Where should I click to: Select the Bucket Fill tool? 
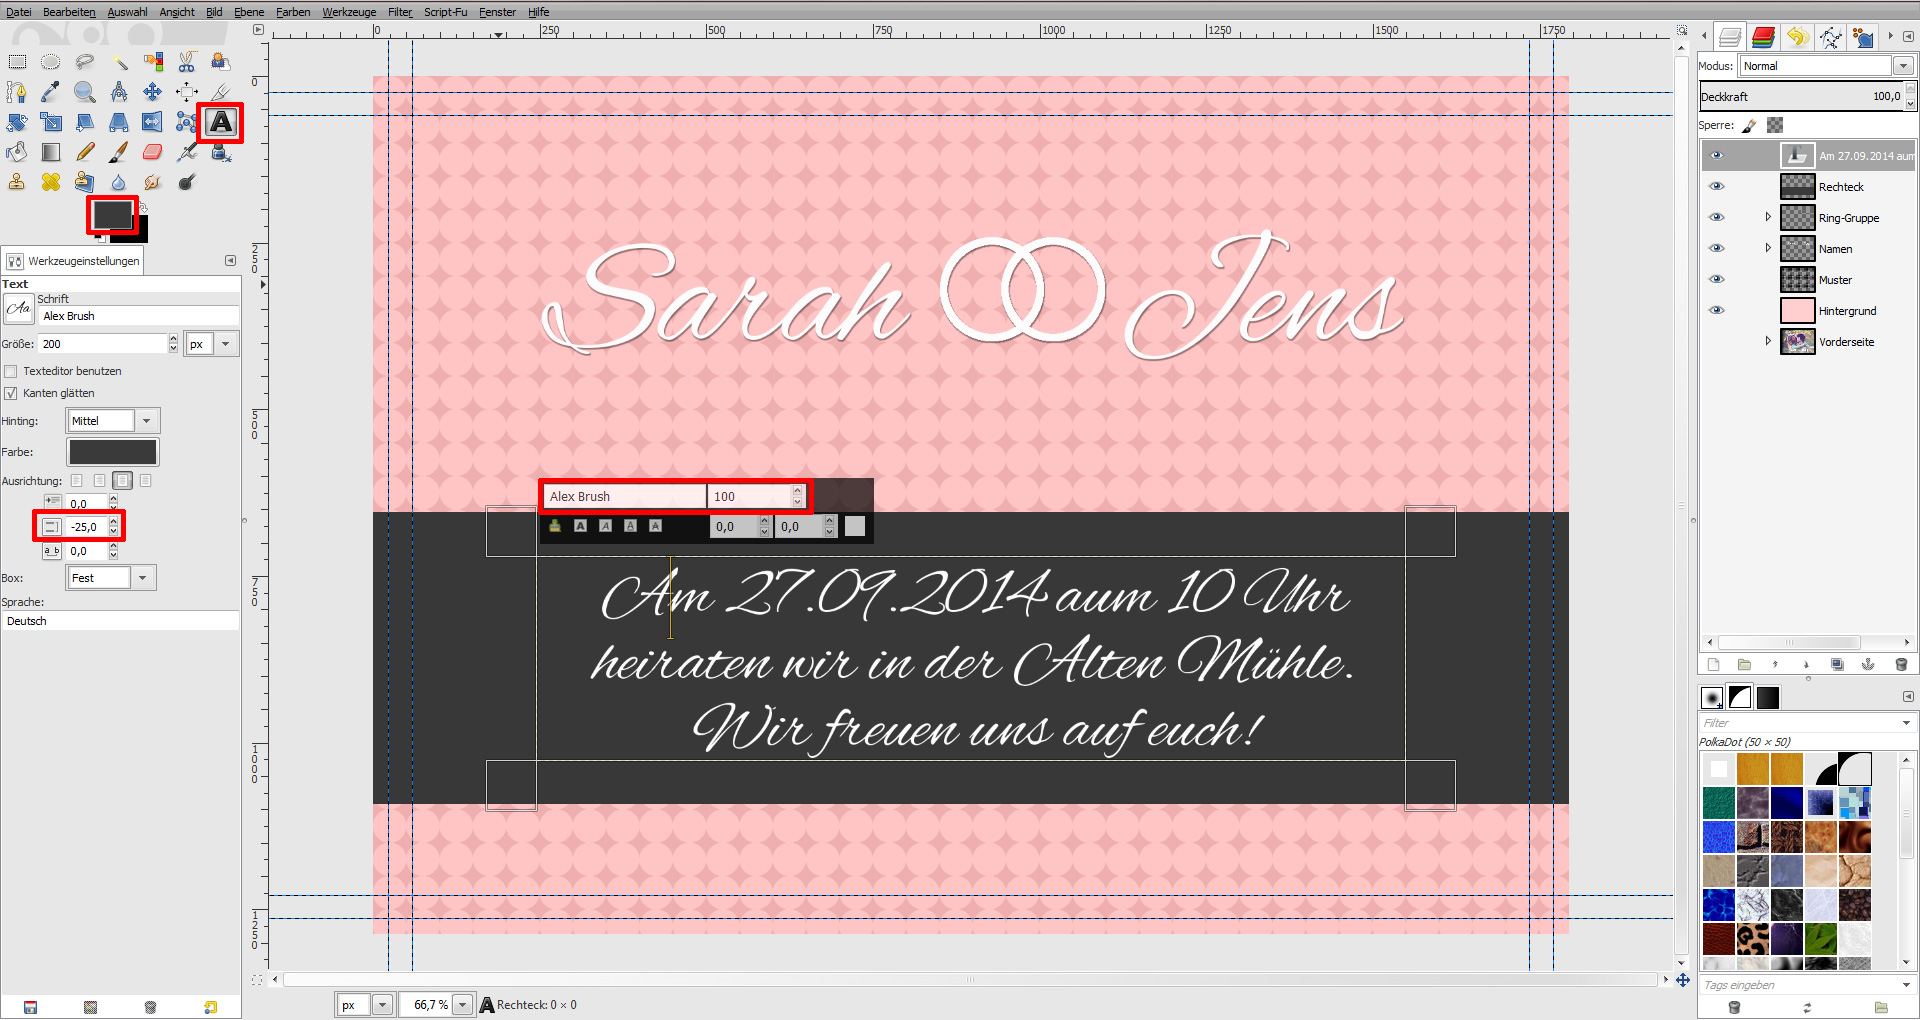point(16,152)
